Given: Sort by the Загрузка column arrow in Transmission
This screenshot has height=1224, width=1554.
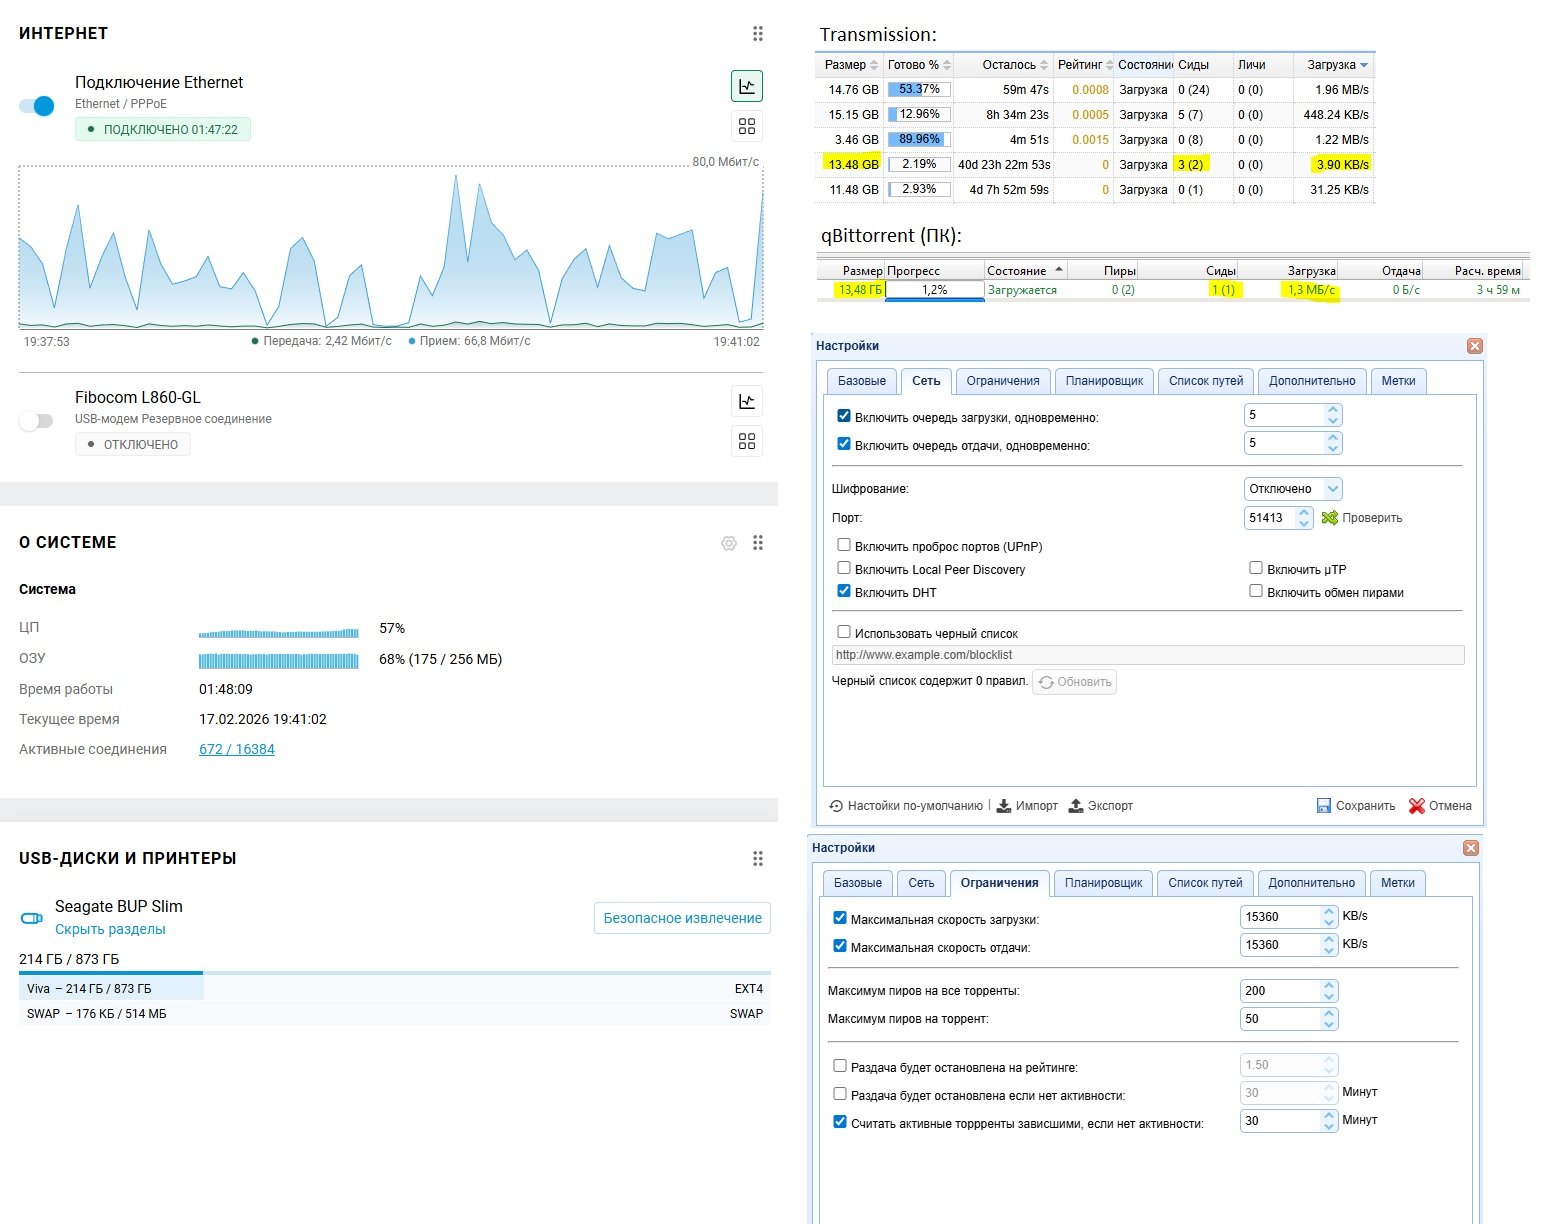Looking at the screenshot, I should (x=1364, y=65).
